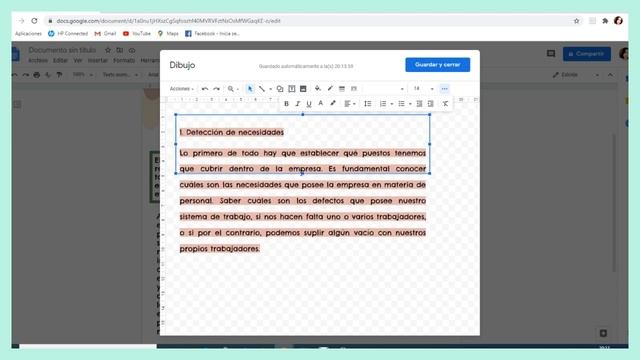Screen dimensions: 640x360
Task: Open the Texto normal style dropdown
Action: tap(120, 75)
